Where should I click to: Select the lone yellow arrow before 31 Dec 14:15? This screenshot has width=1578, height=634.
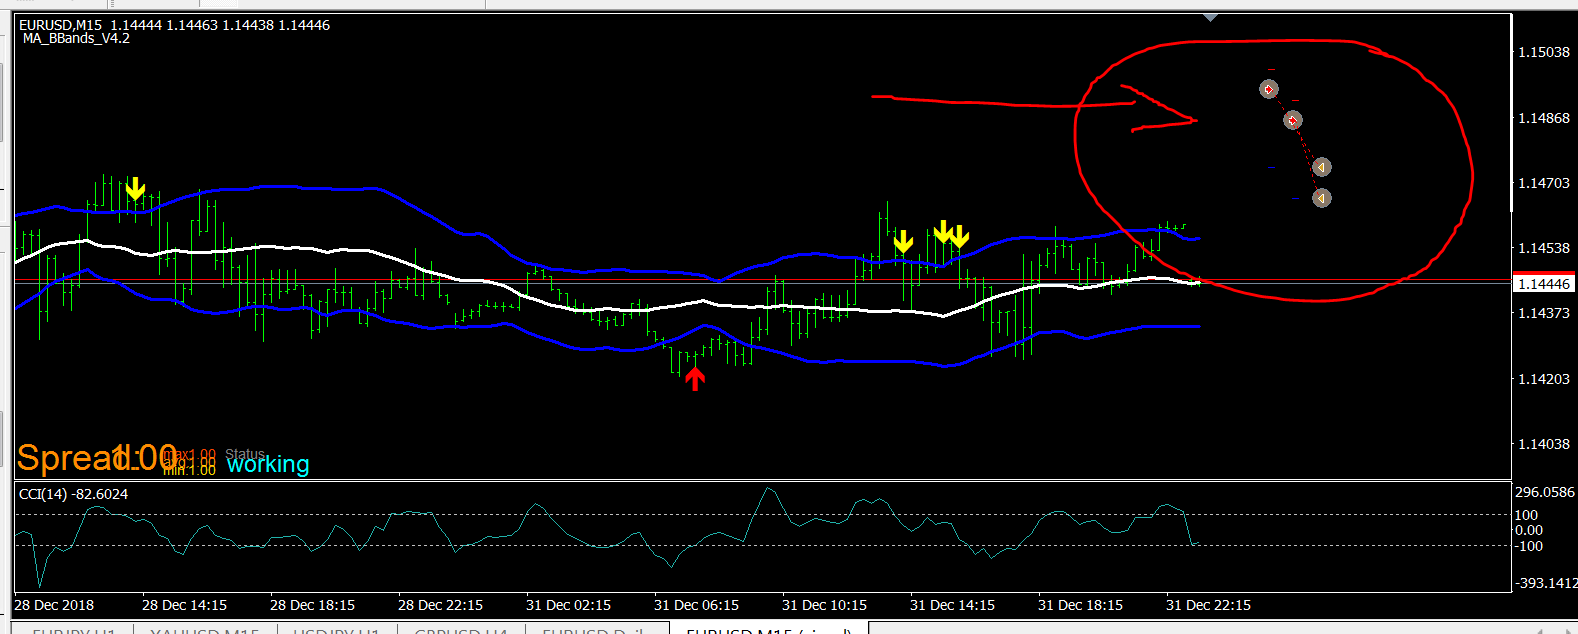coord(903,242)
